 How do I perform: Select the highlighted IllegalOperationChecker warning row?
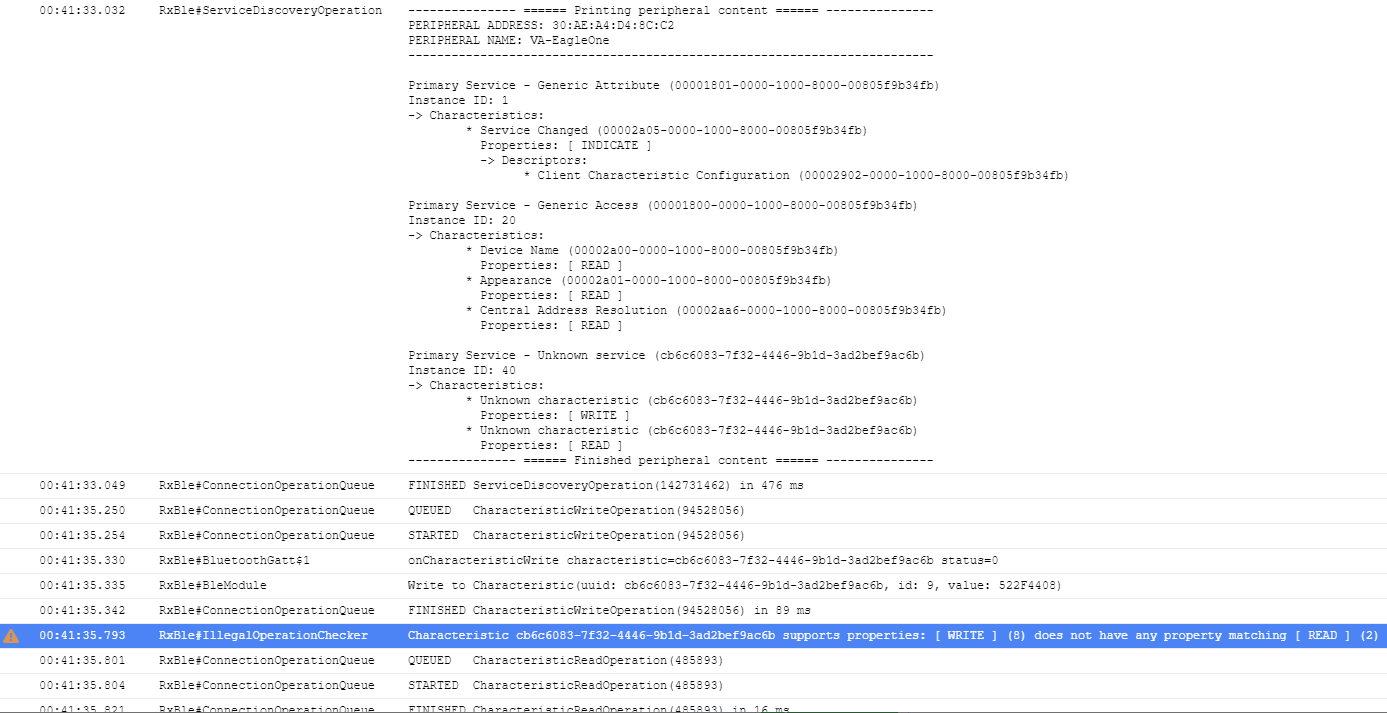[700, 635]
